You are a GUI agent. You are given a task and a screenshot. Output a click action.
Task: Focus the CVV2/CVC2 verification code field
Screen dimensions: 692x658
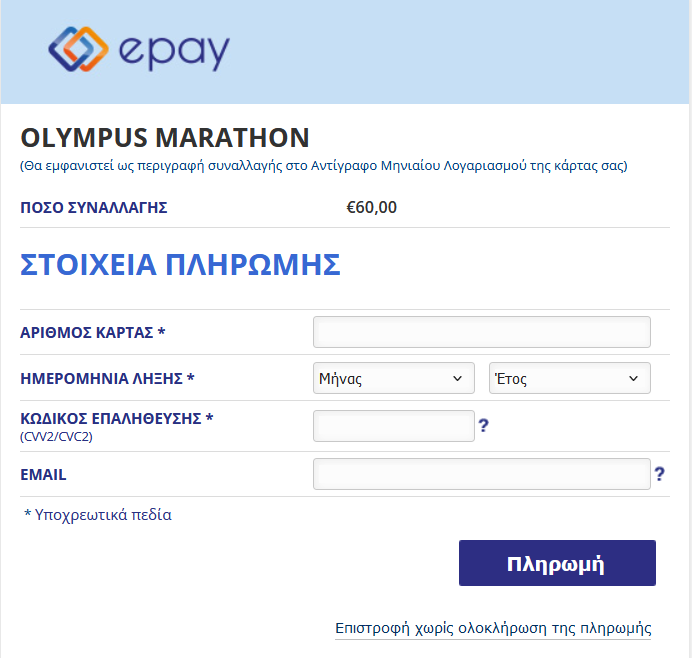click(394, 426)
